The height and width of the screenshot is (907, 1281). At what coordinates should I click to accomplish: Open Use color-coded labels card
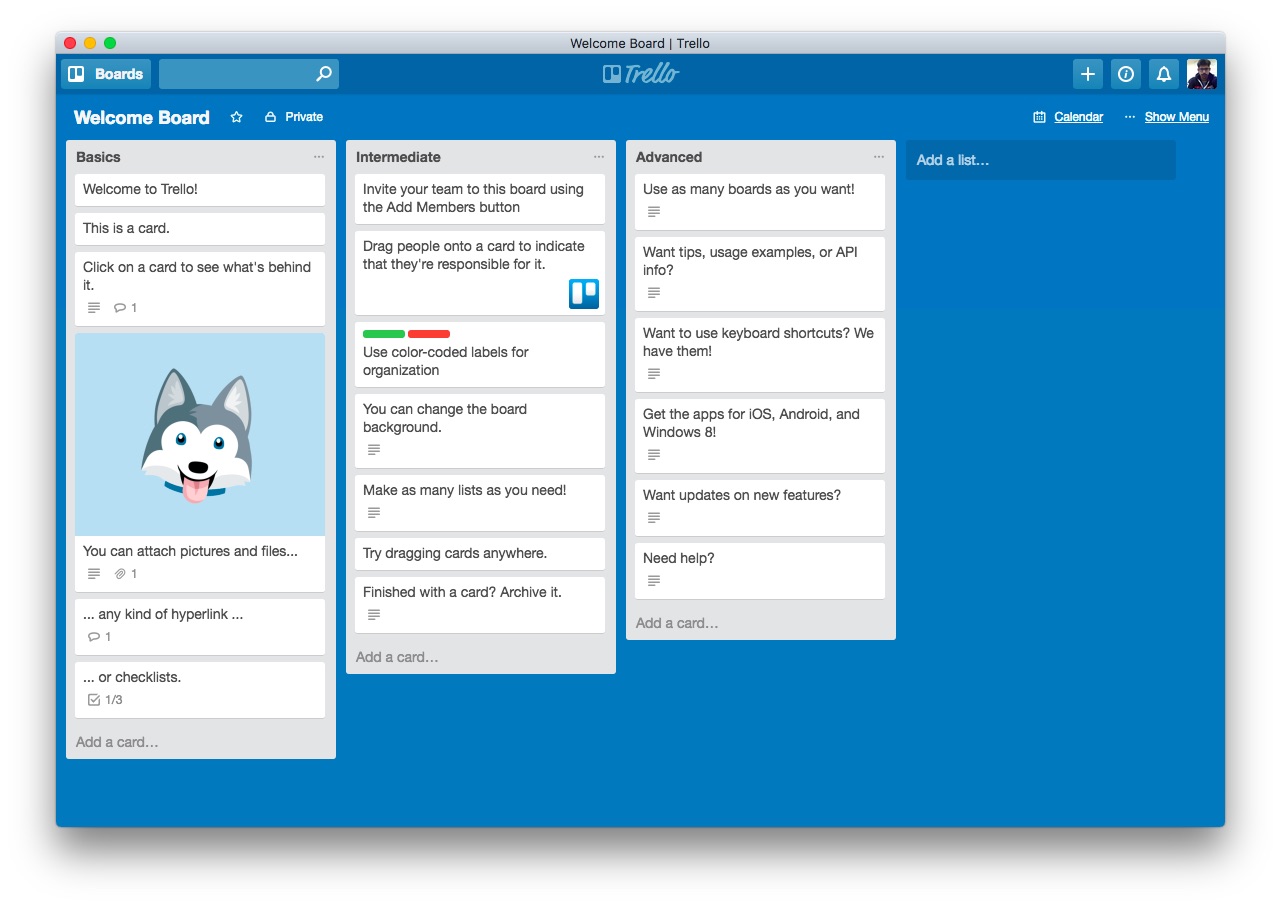click(480, 355)
